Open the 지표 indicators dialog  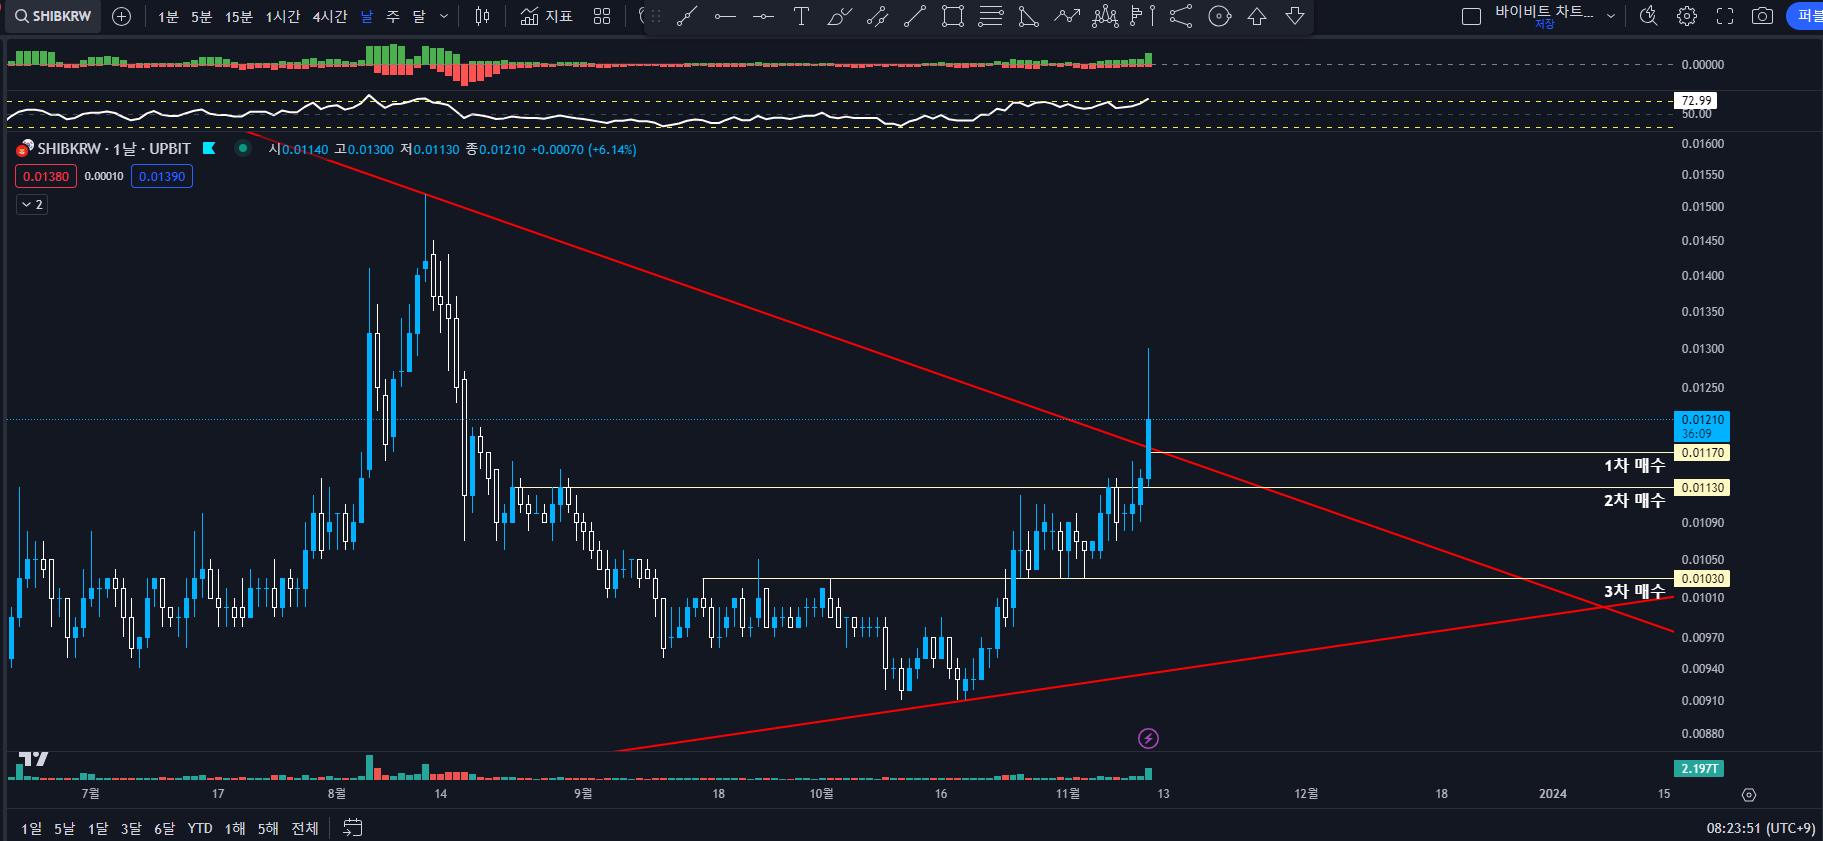click(x=546, y=16)
